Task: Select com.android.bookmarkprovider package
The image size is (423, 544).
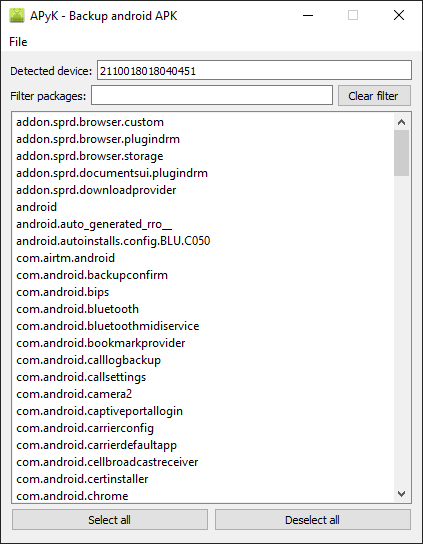Action: (203, 343)
